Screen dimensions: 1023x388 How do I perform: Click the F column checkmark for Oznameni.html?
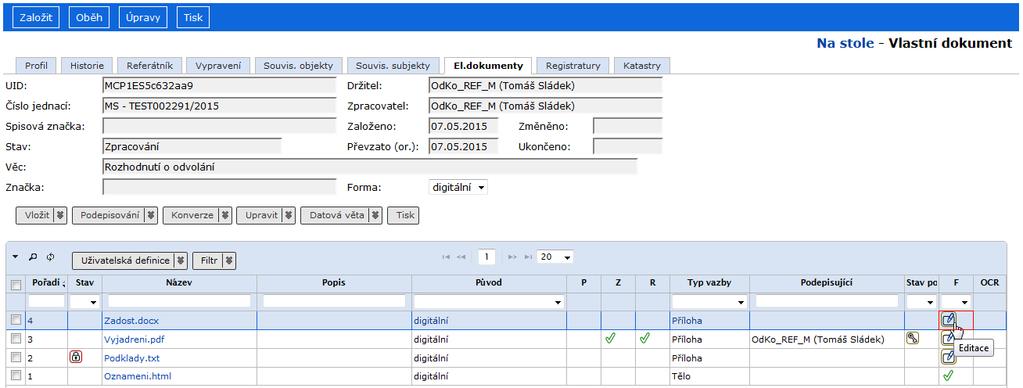[x=948, y=376]
